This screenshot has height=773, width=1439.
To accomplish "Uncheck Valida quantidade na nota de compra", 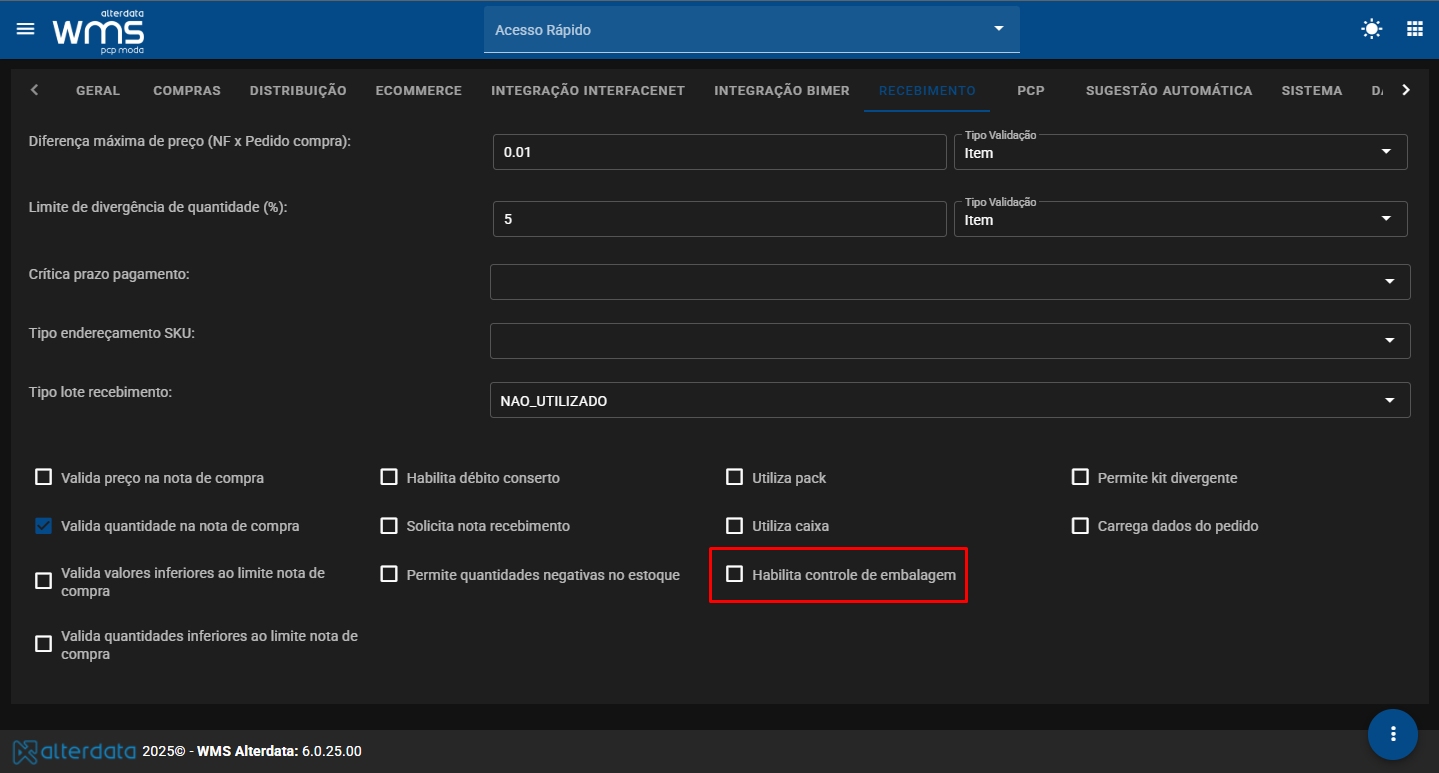I will tap(43, 525).
